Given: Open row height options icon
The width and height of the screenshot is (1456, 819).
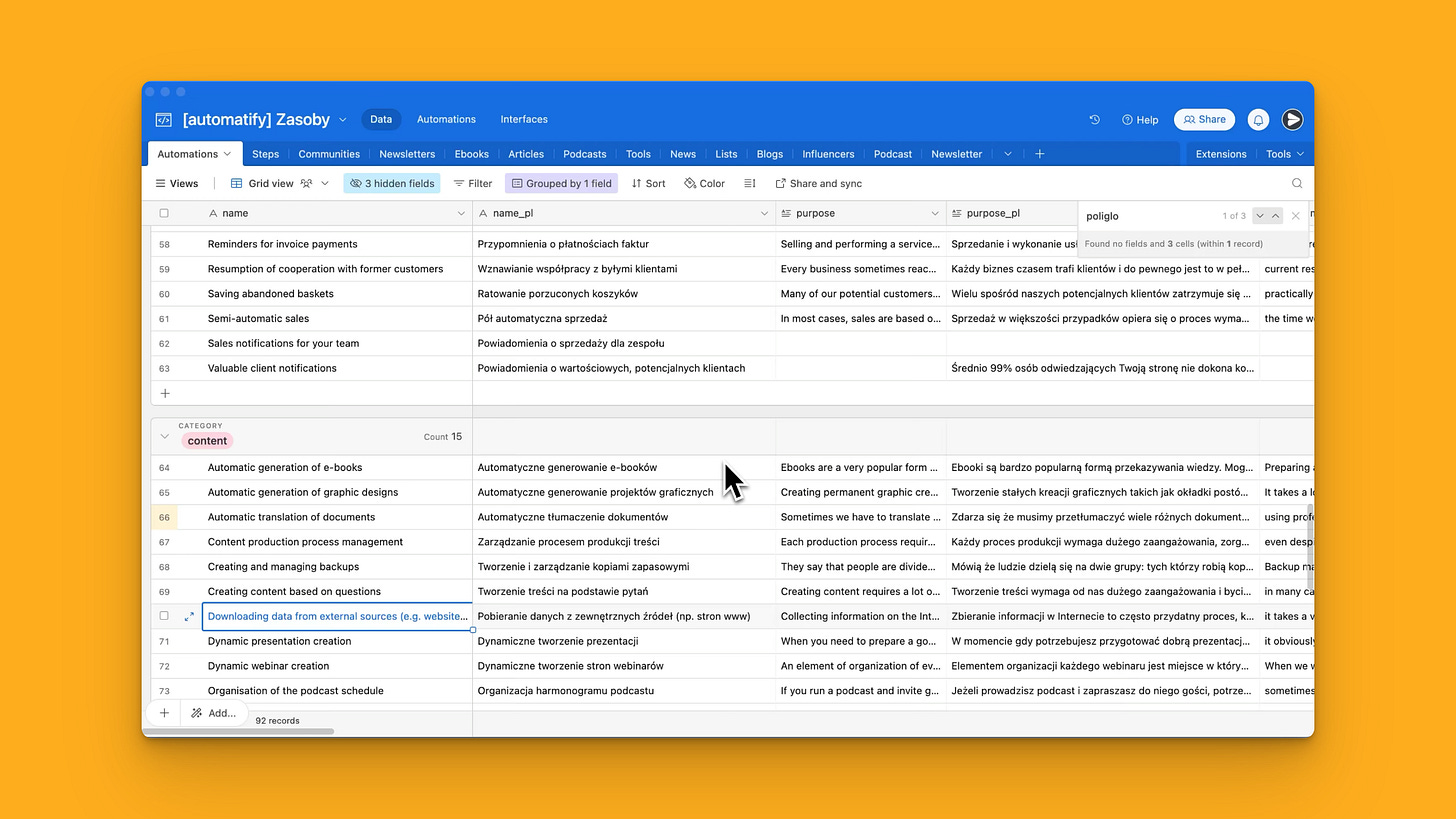Looking at the screenshot, I should point(750,184).
